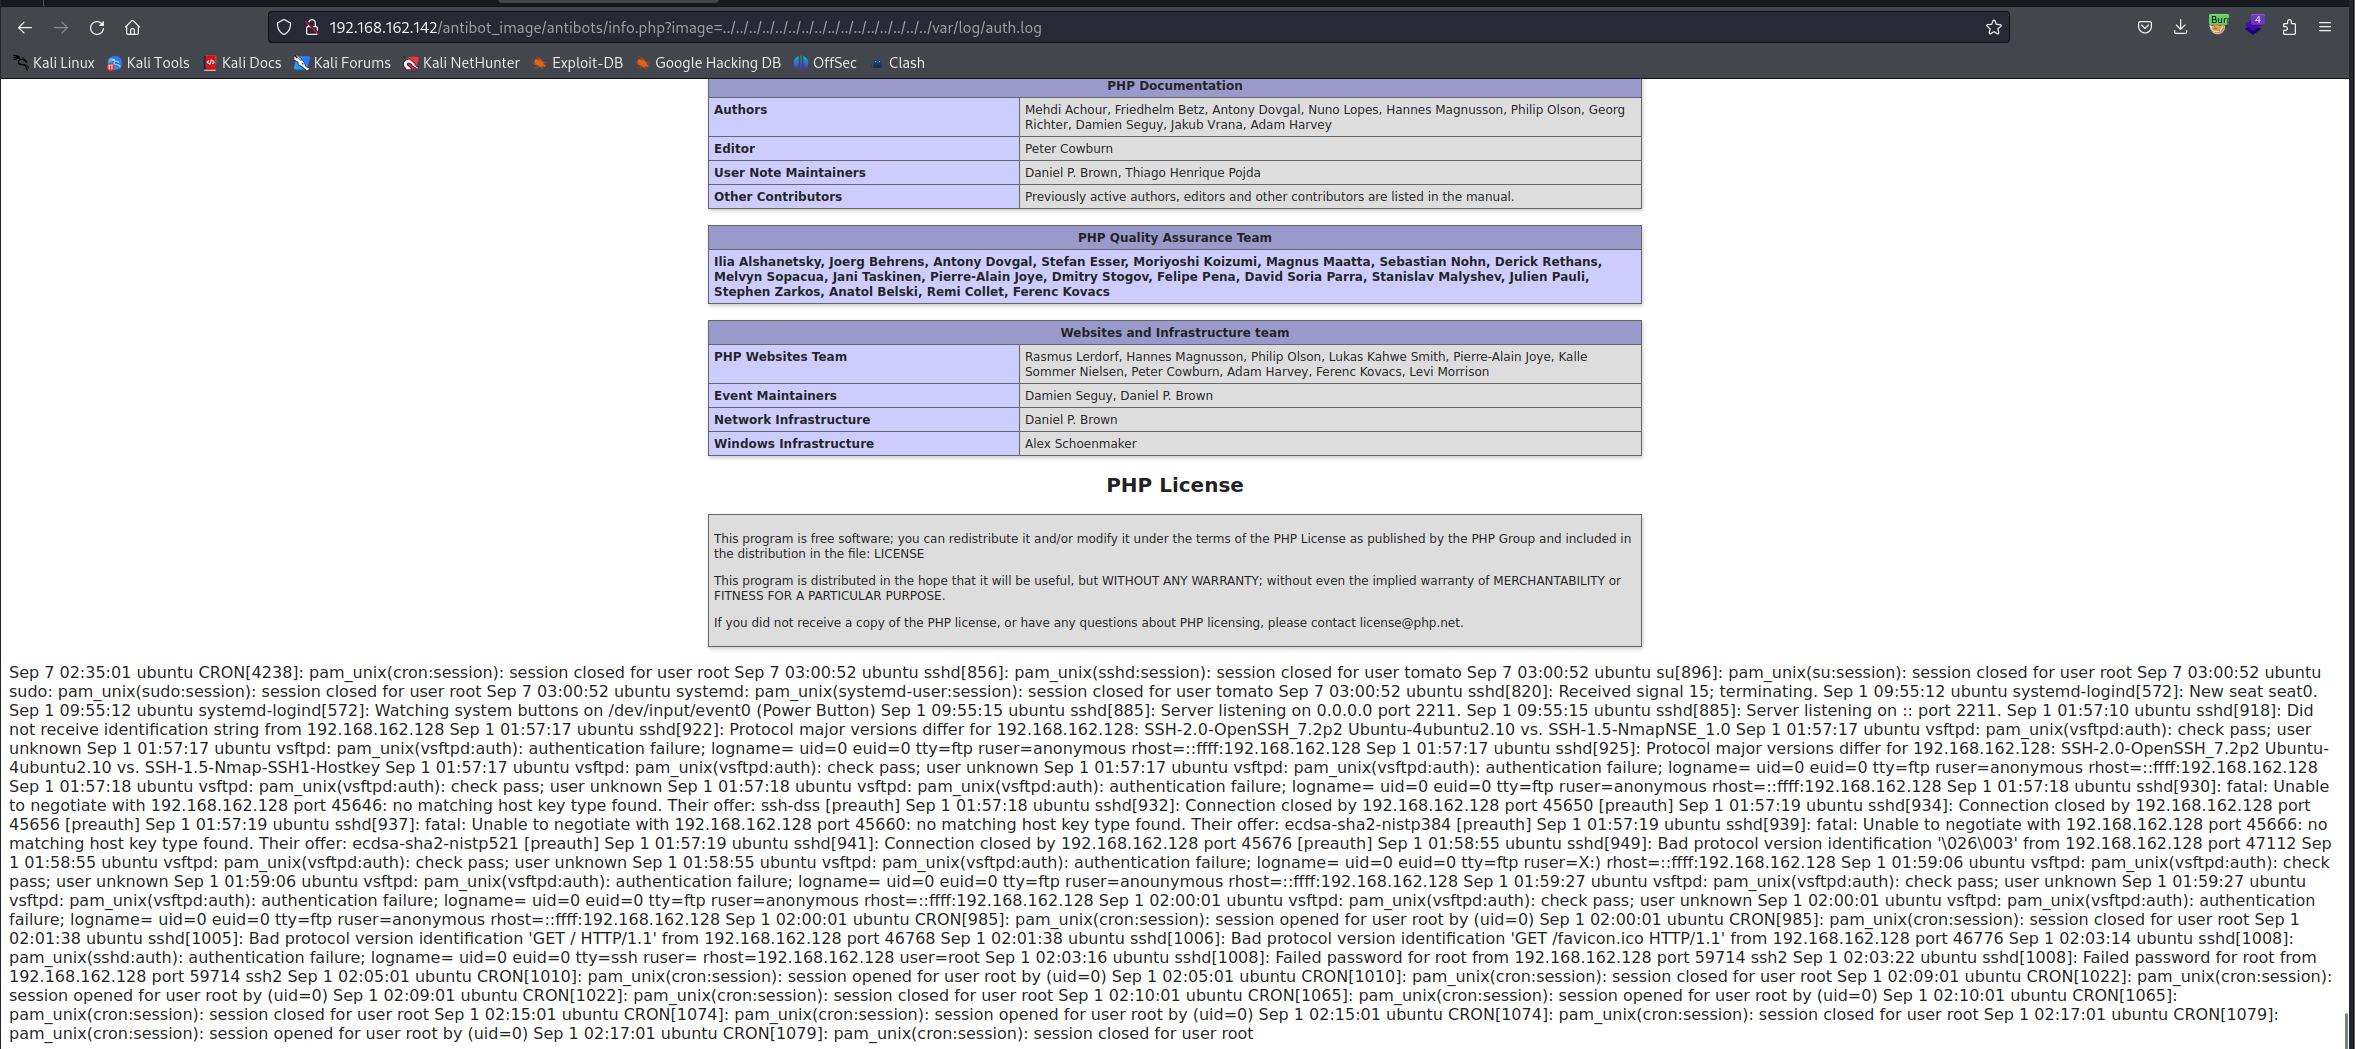Bookmark this page with the star icon
Viewport: 2355px width, 1049px height.
(x=1993, y=28)
